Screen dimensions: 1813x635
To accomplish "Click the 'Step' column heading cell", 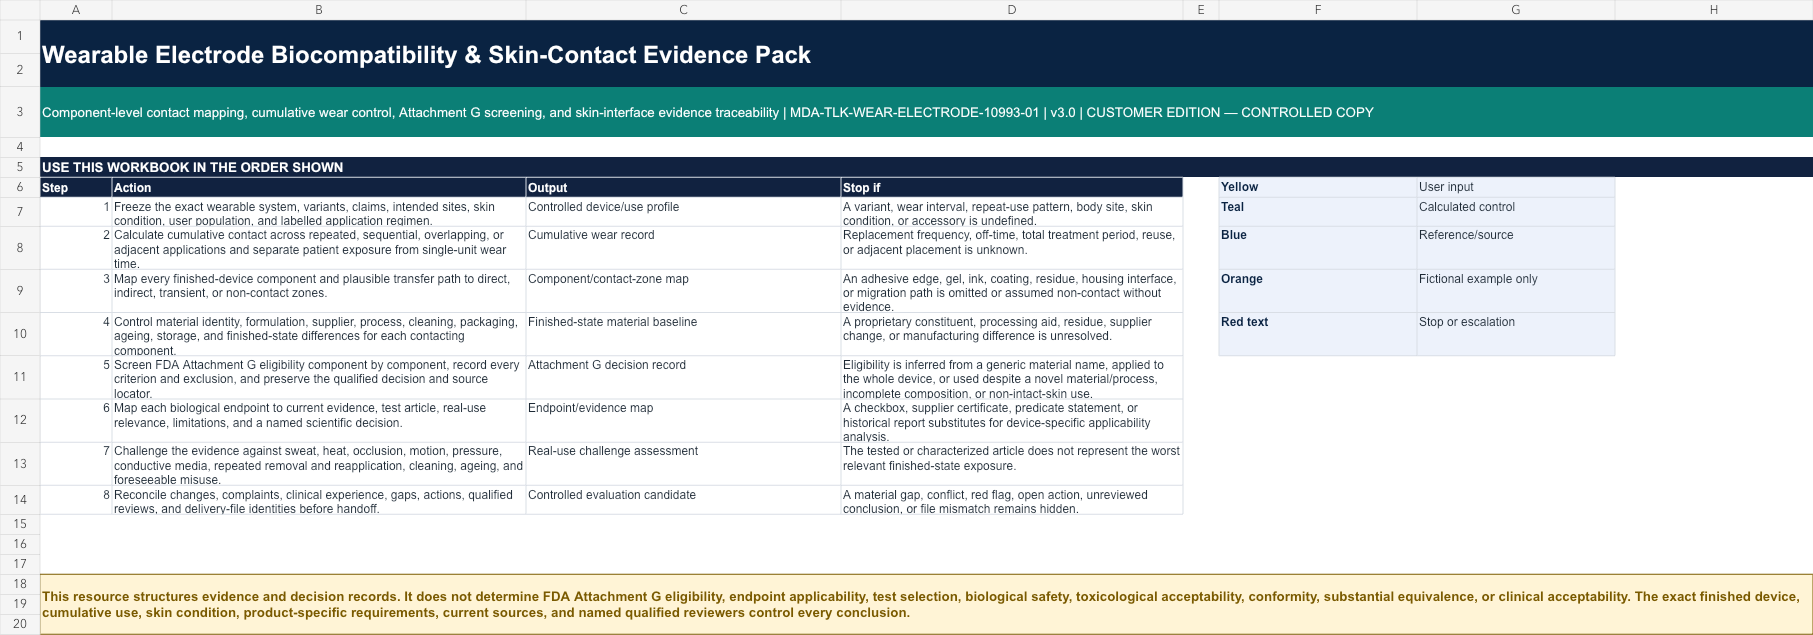I will pyautogui.click(x=76, y=187).
